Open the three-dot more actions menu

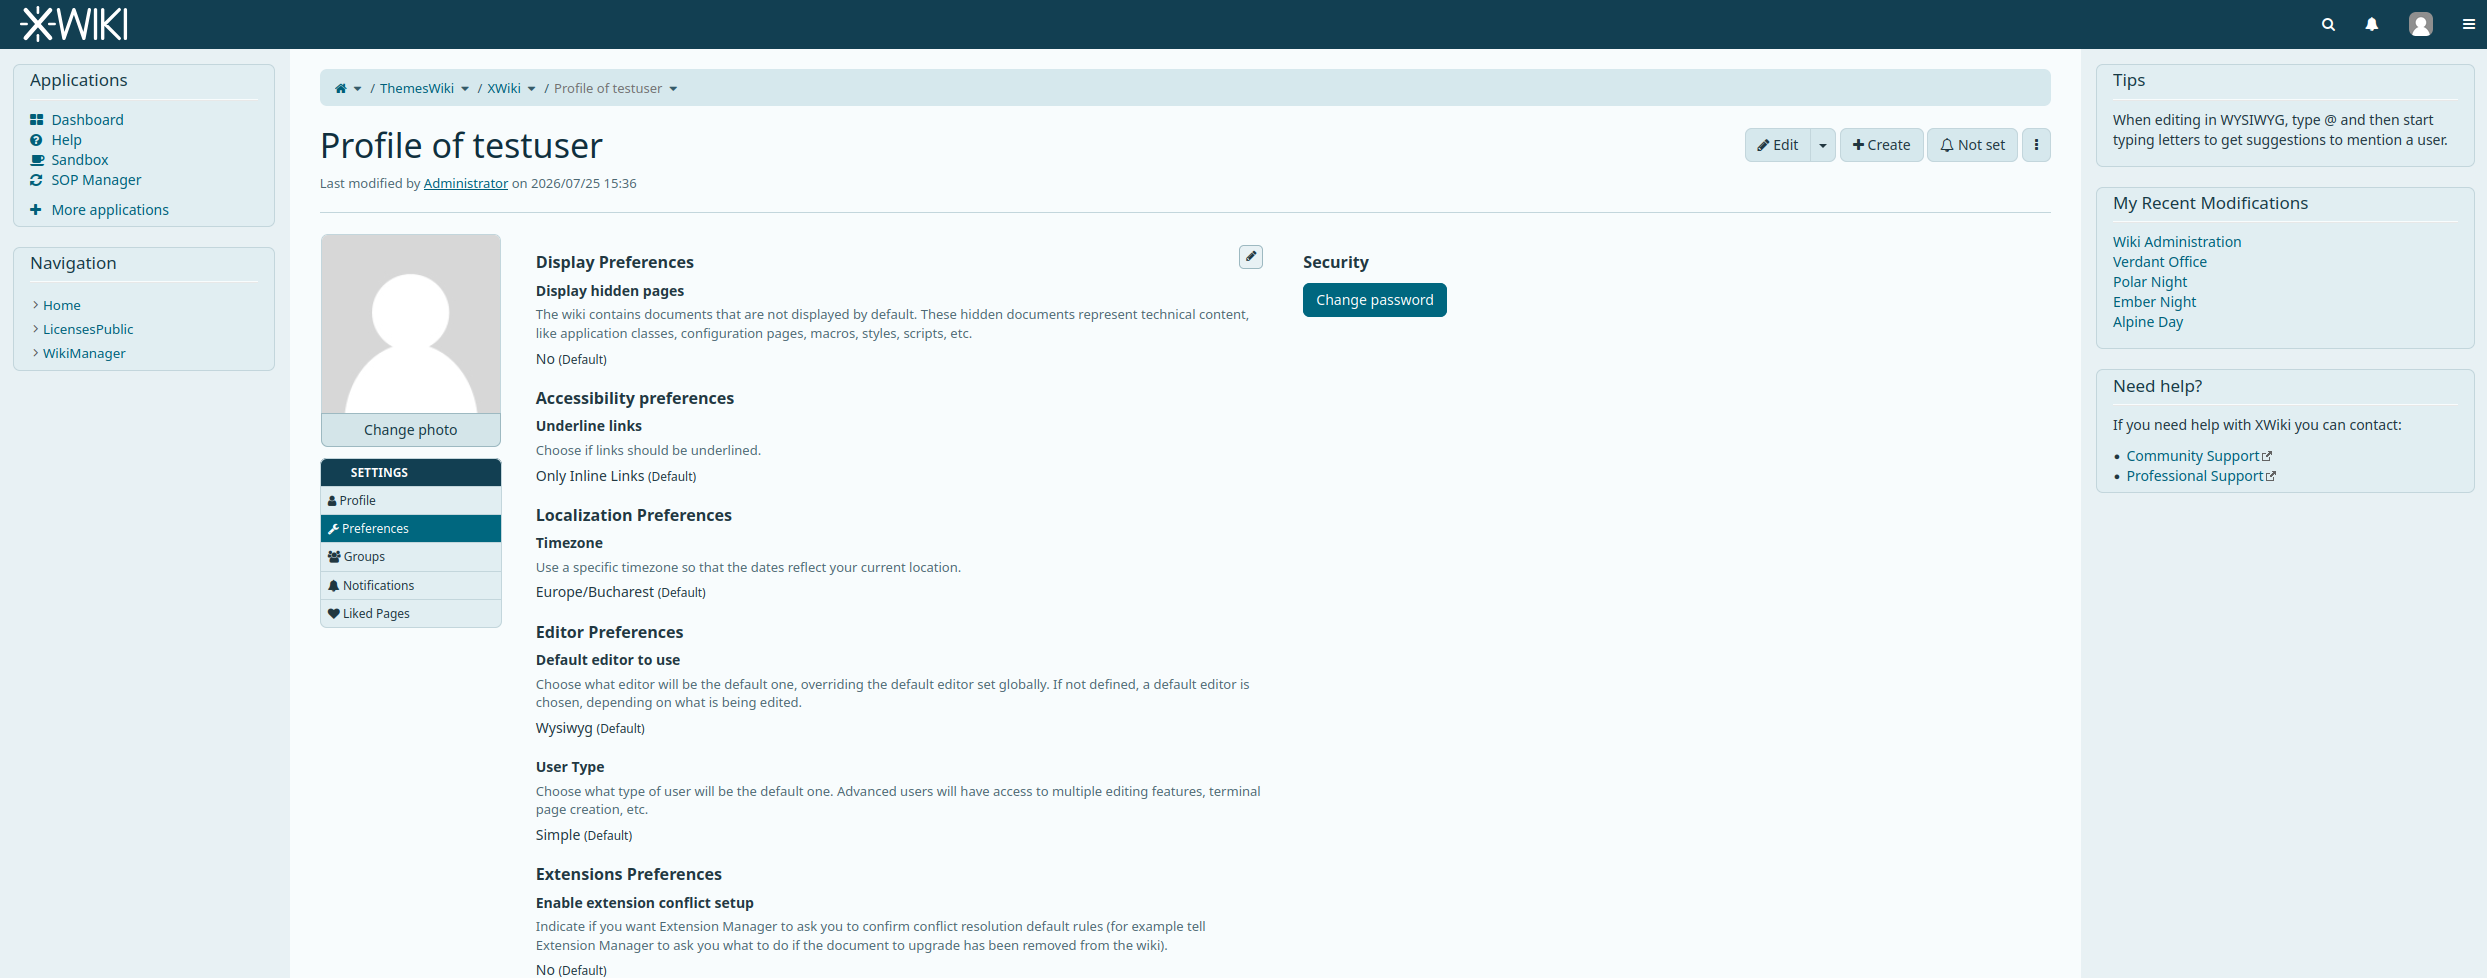2036,145
